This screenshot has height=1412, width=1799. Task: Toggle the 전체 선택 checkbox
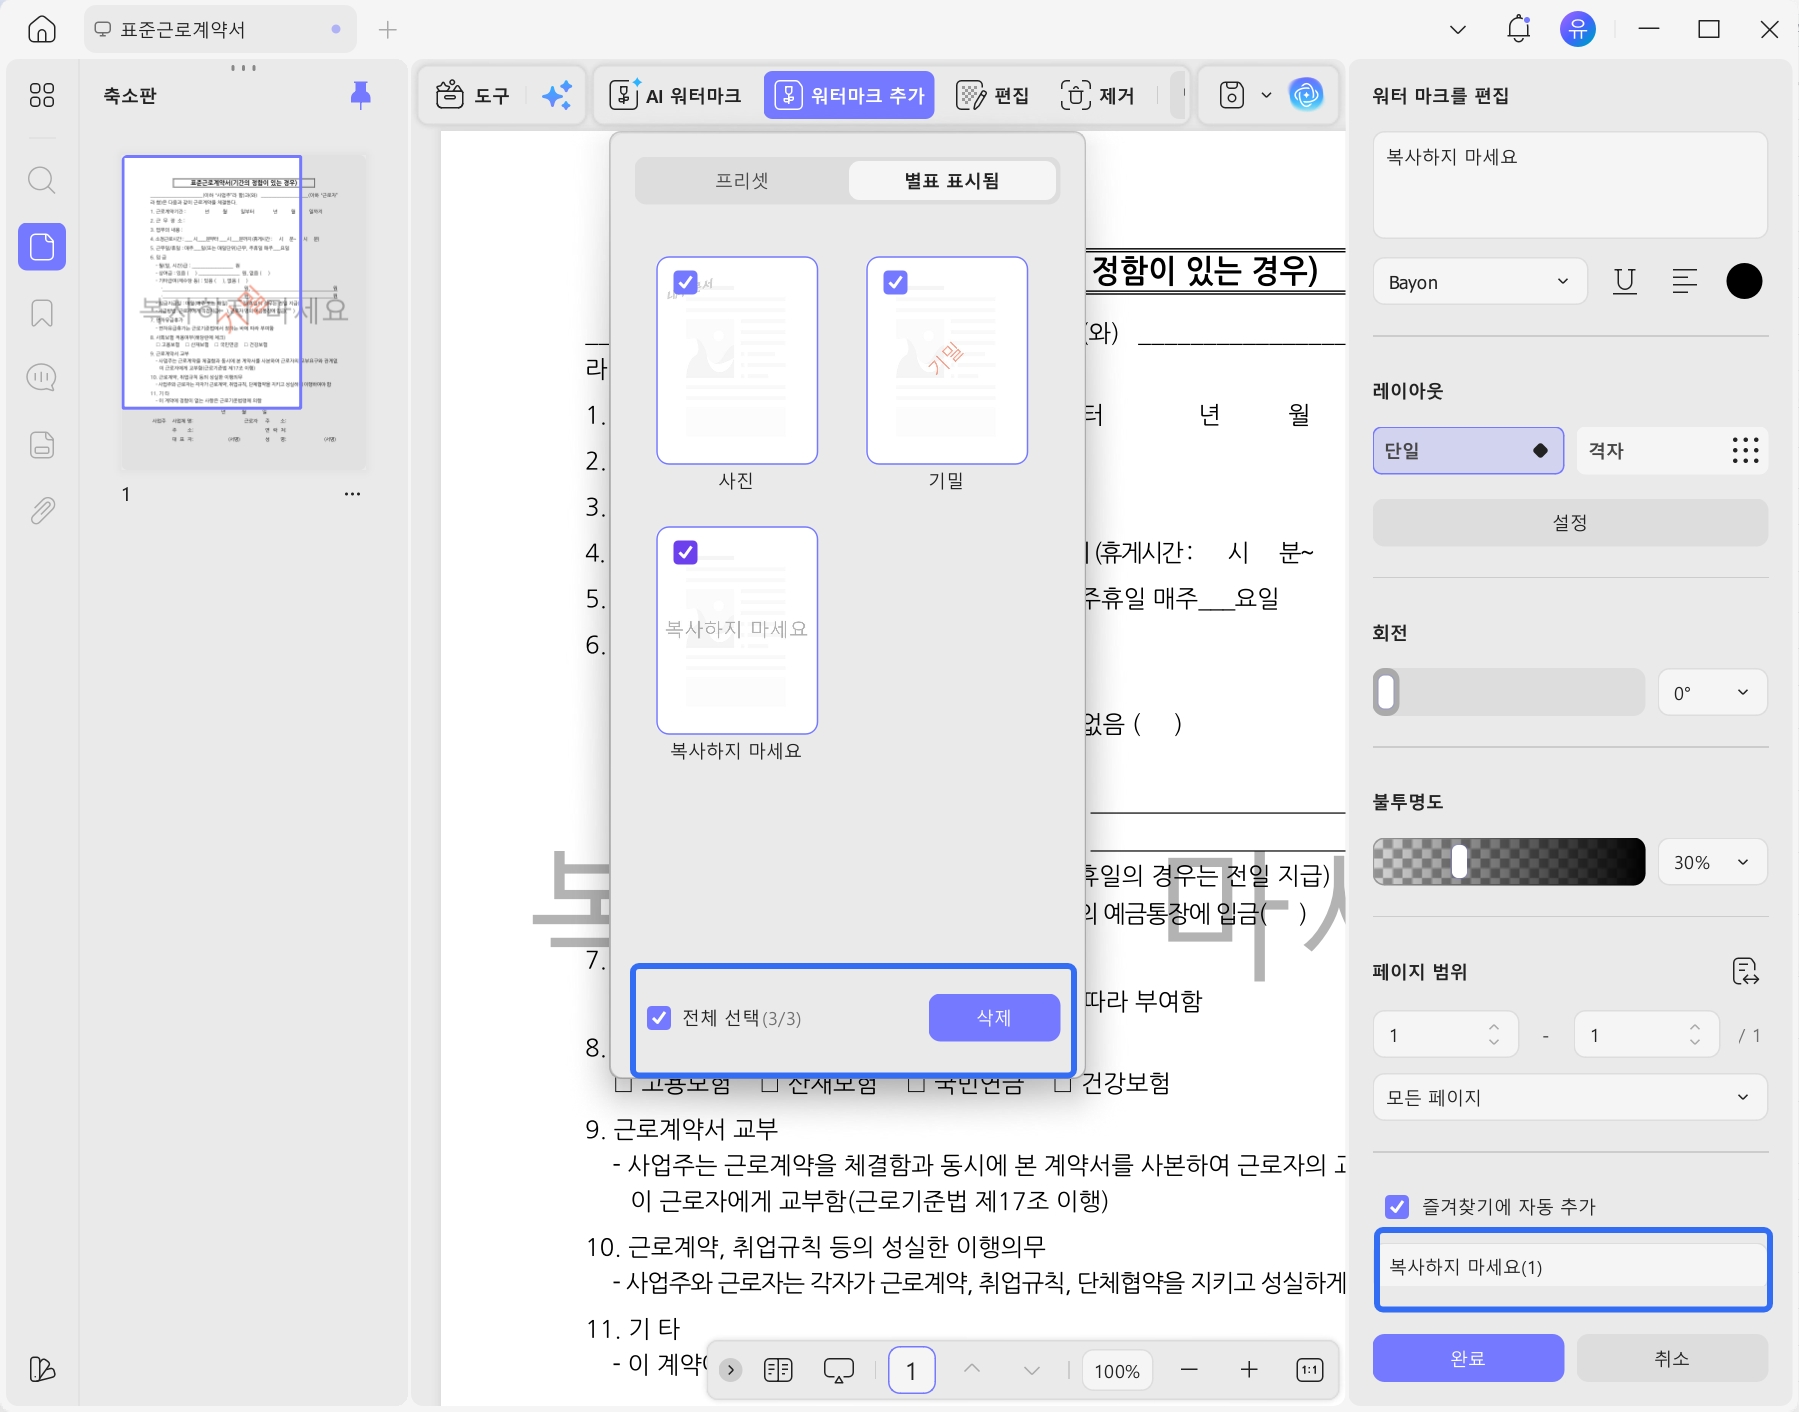(659, 1018)
